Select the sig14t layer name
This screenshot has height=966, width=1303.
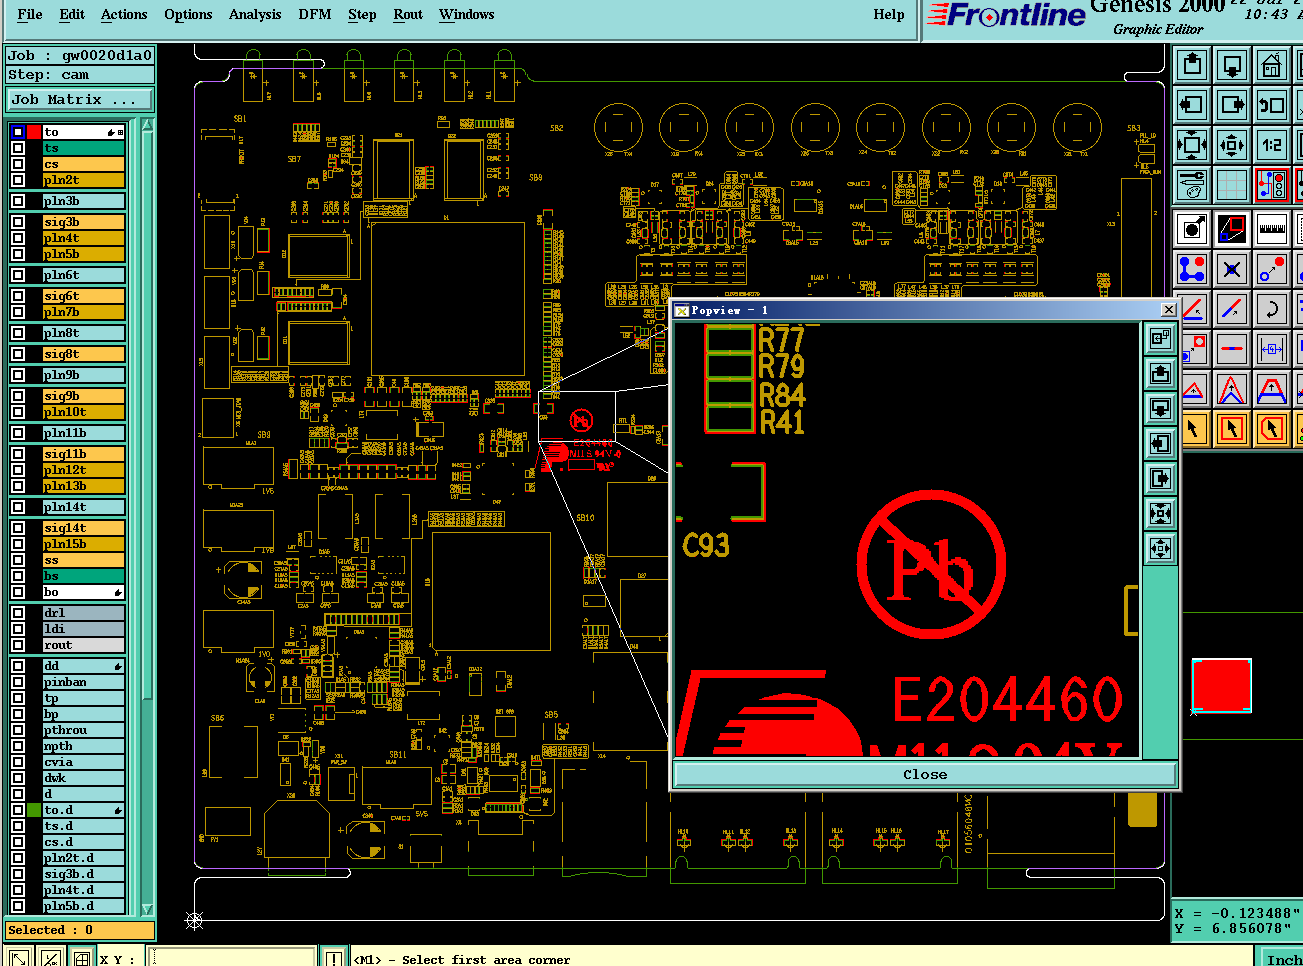84,528
